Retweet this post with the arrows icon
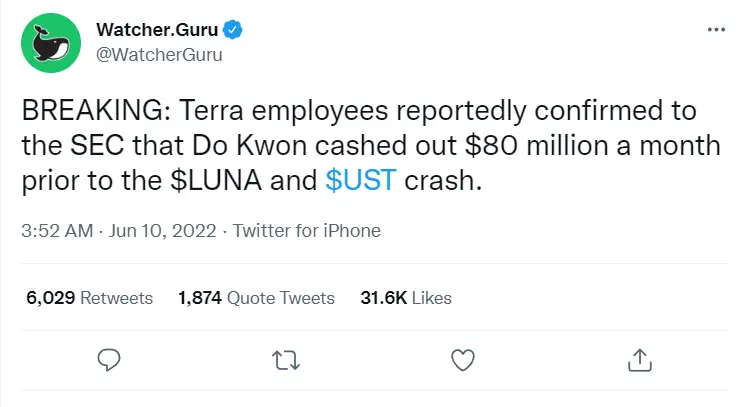The image size is (745, 407). click(x=286, y=360)
